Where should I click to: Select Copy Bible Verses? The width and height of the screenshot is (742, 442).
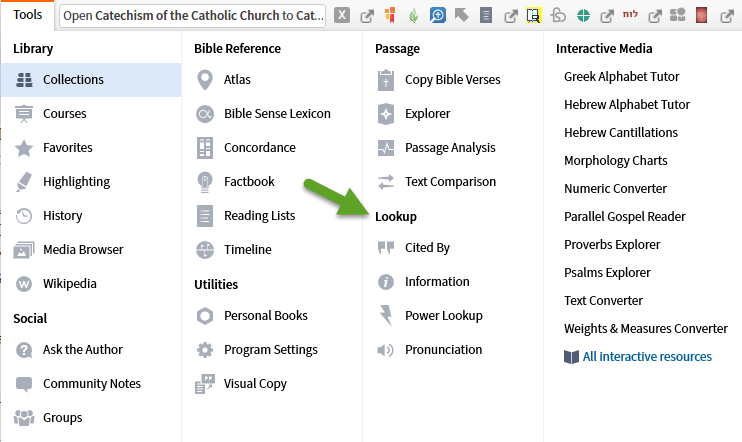[452, 80]
